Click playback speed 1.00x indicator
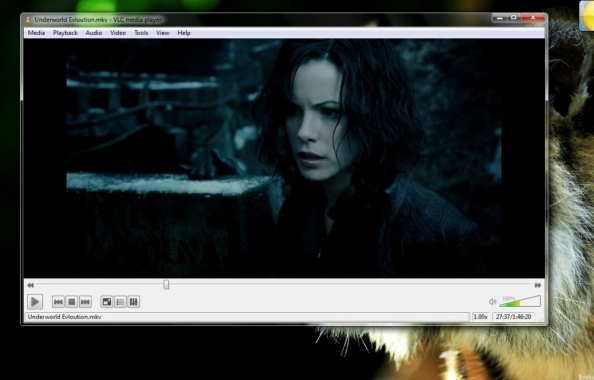Viewport: 594px width, 380px height. (x=481, y=317)
